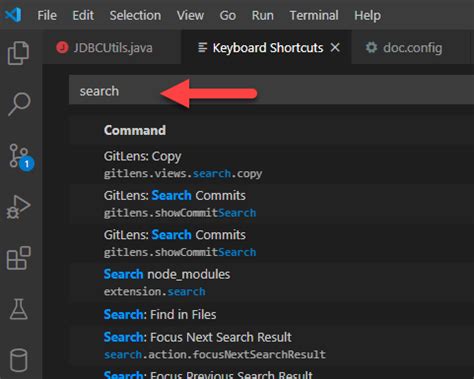
Task: Switch to the JDBCUtils.java tab
Action: [x=112, y=48]
